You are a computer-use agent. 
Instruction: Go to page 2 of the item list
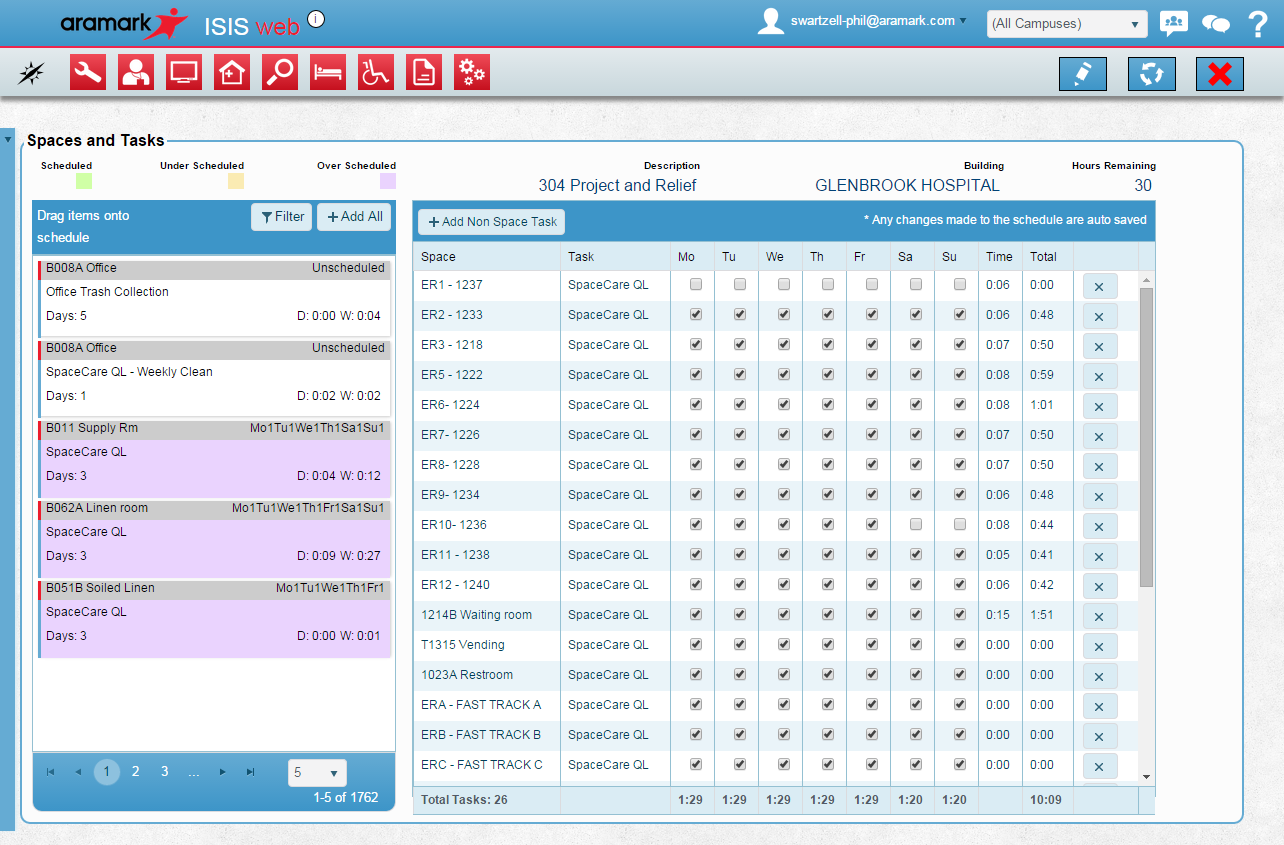pyautogui.click(x=136, y=772)
